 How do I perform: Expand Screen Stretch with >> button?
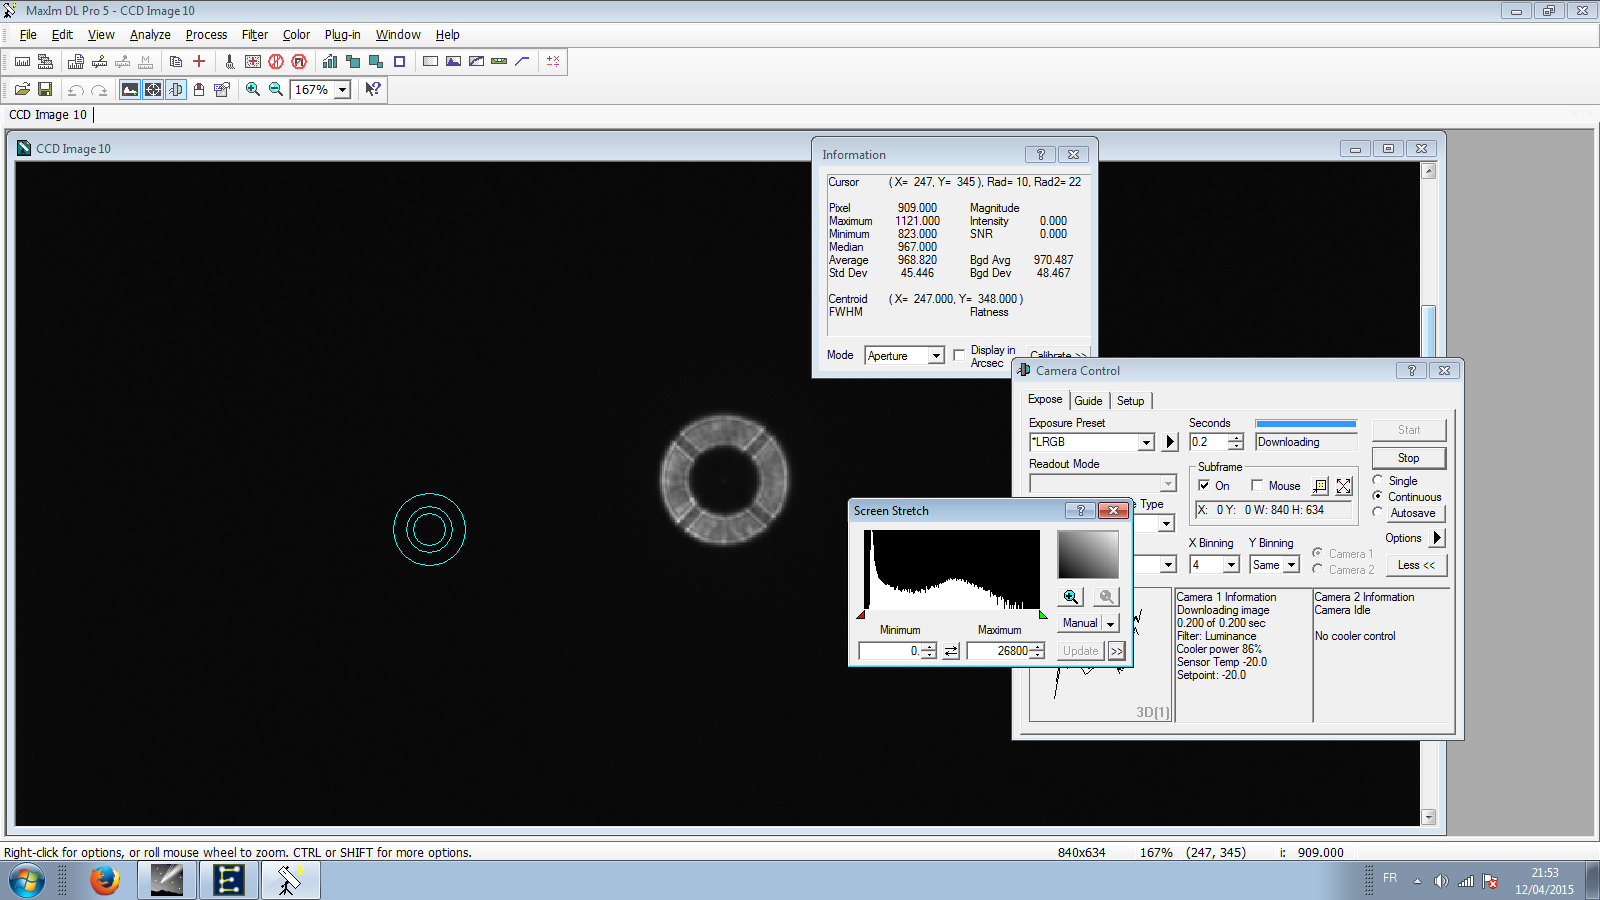pyautogui.click(x=1117, y=651)
